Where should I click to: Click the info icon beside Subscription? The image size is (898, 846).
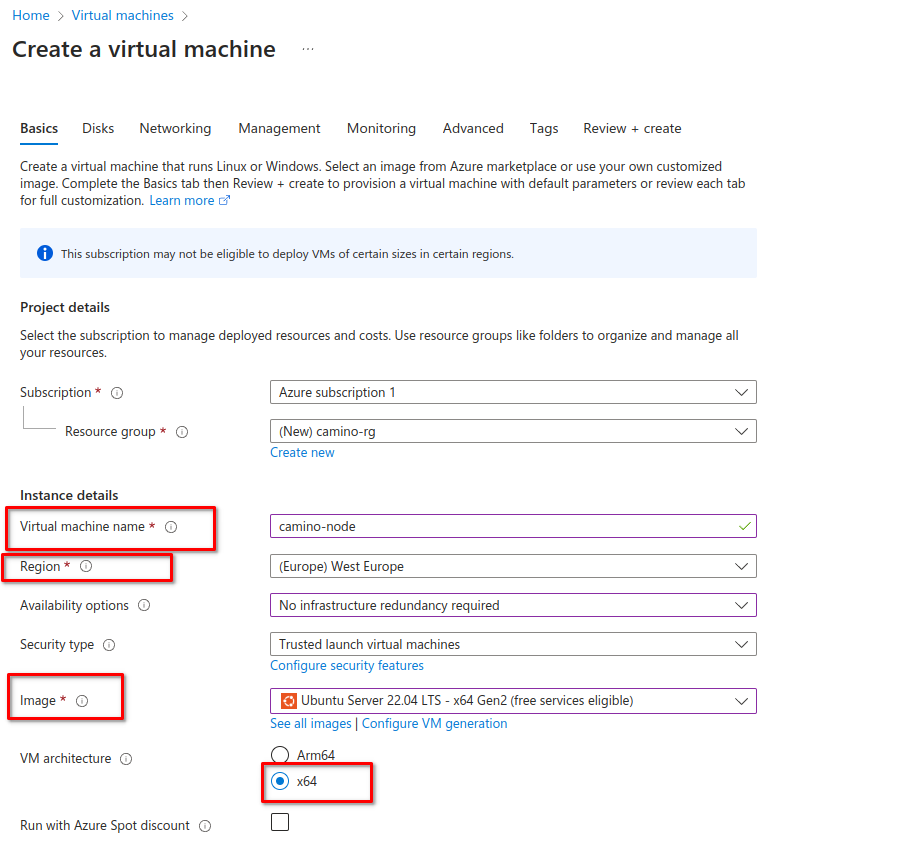pyautogui.click(x=117, y=393)
